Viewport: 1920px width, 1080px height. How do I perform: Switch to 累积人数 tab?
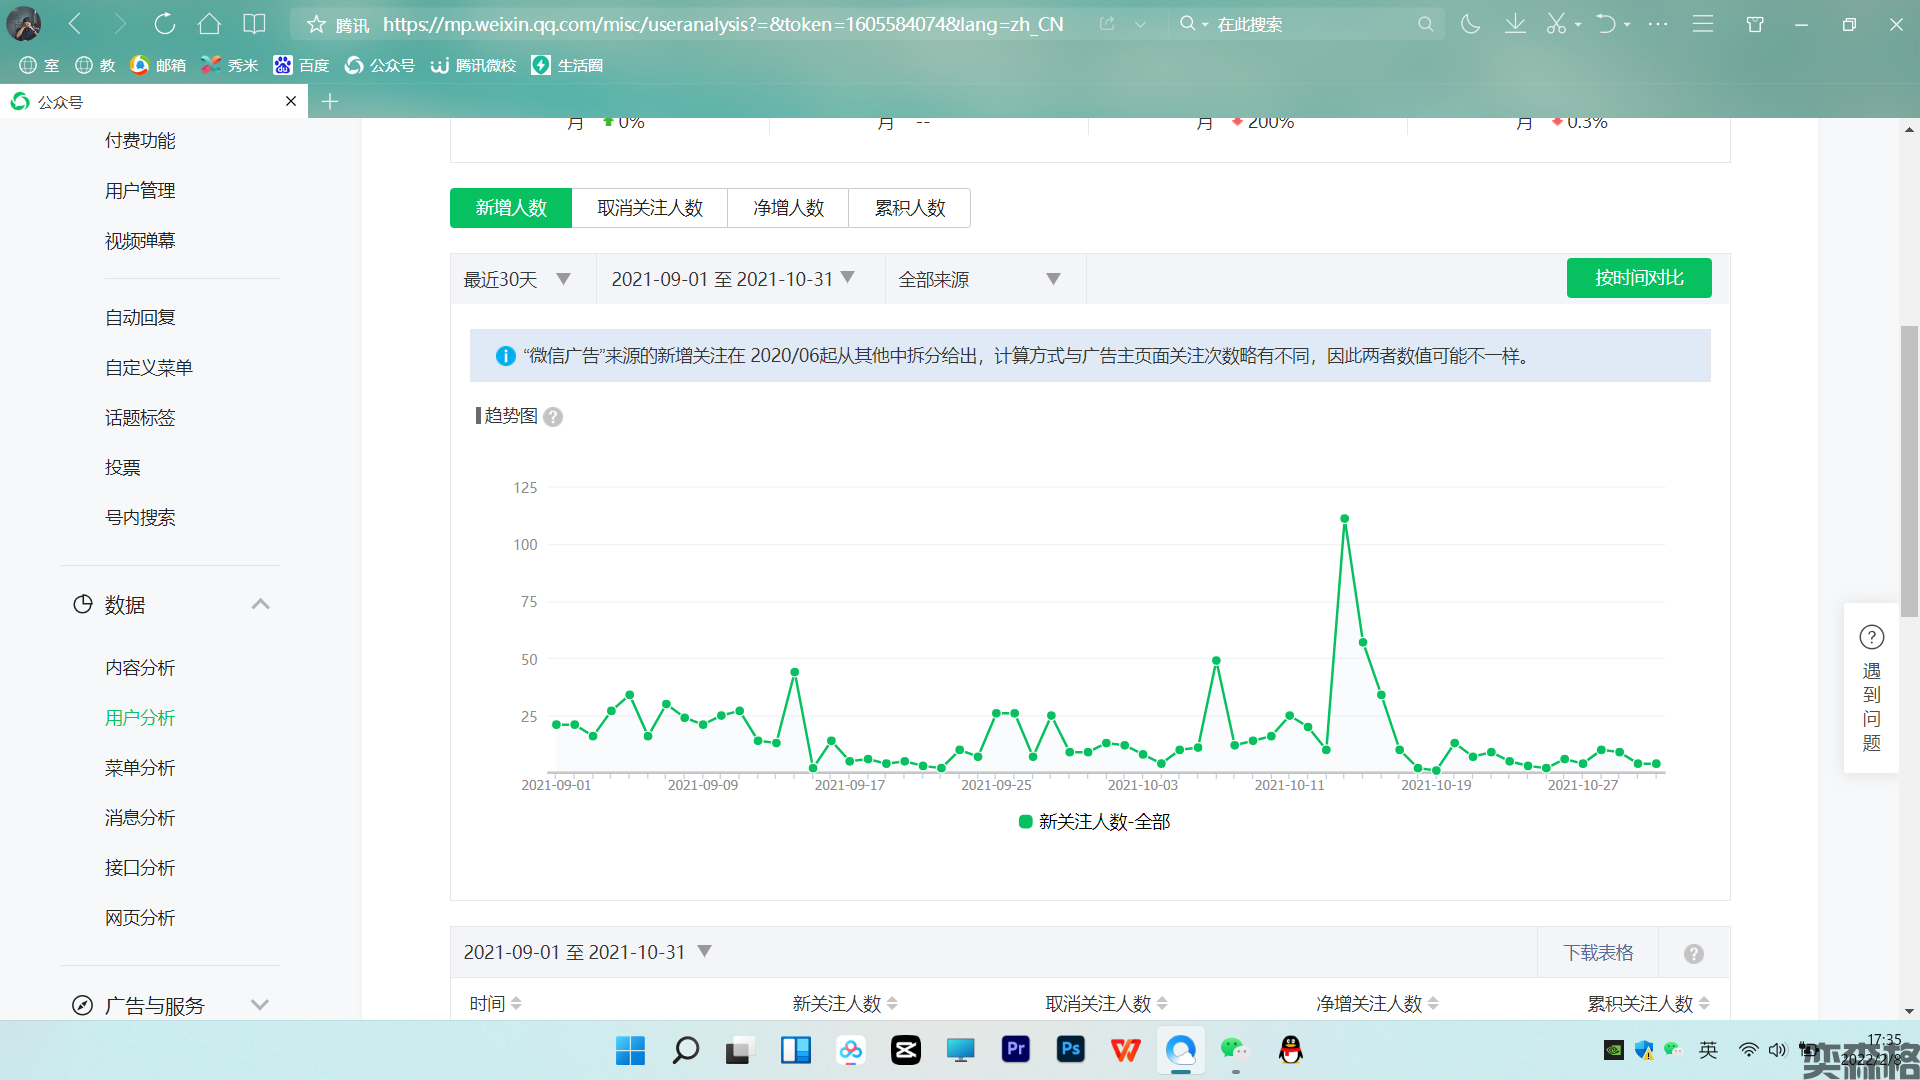tap(909, 208)
